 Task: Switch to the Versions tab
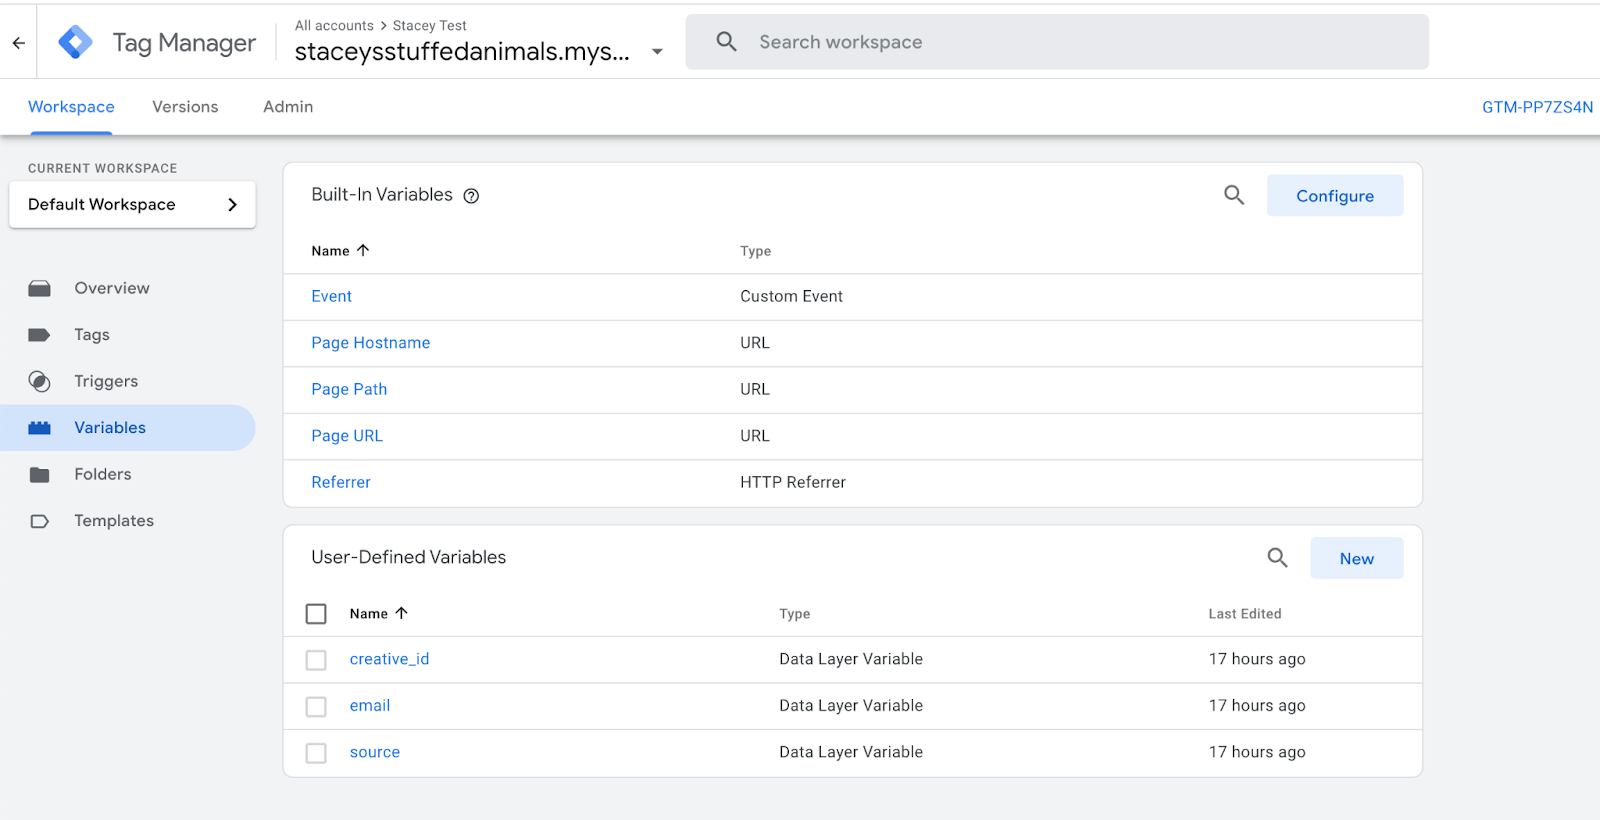coord(185,107)
